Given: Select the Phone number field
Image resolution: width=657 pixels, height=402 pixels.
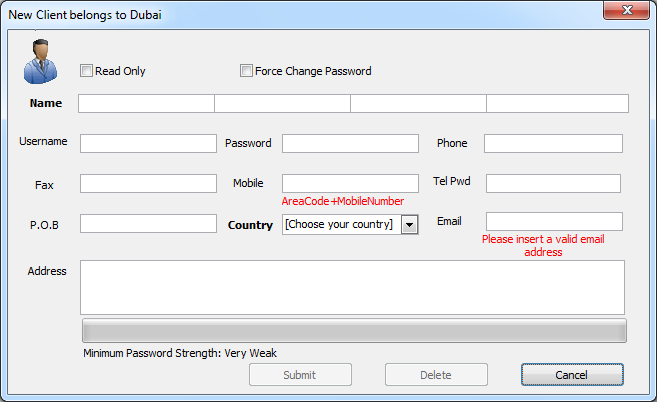Looking at the screenshot, I should coord(553,143).
